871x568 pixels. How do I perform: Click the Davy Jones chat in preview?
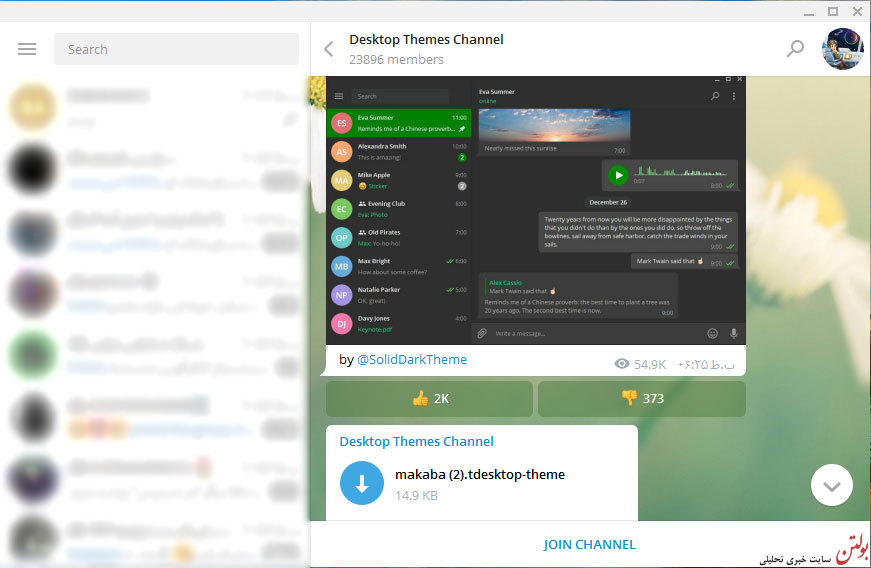coord(399,324)
